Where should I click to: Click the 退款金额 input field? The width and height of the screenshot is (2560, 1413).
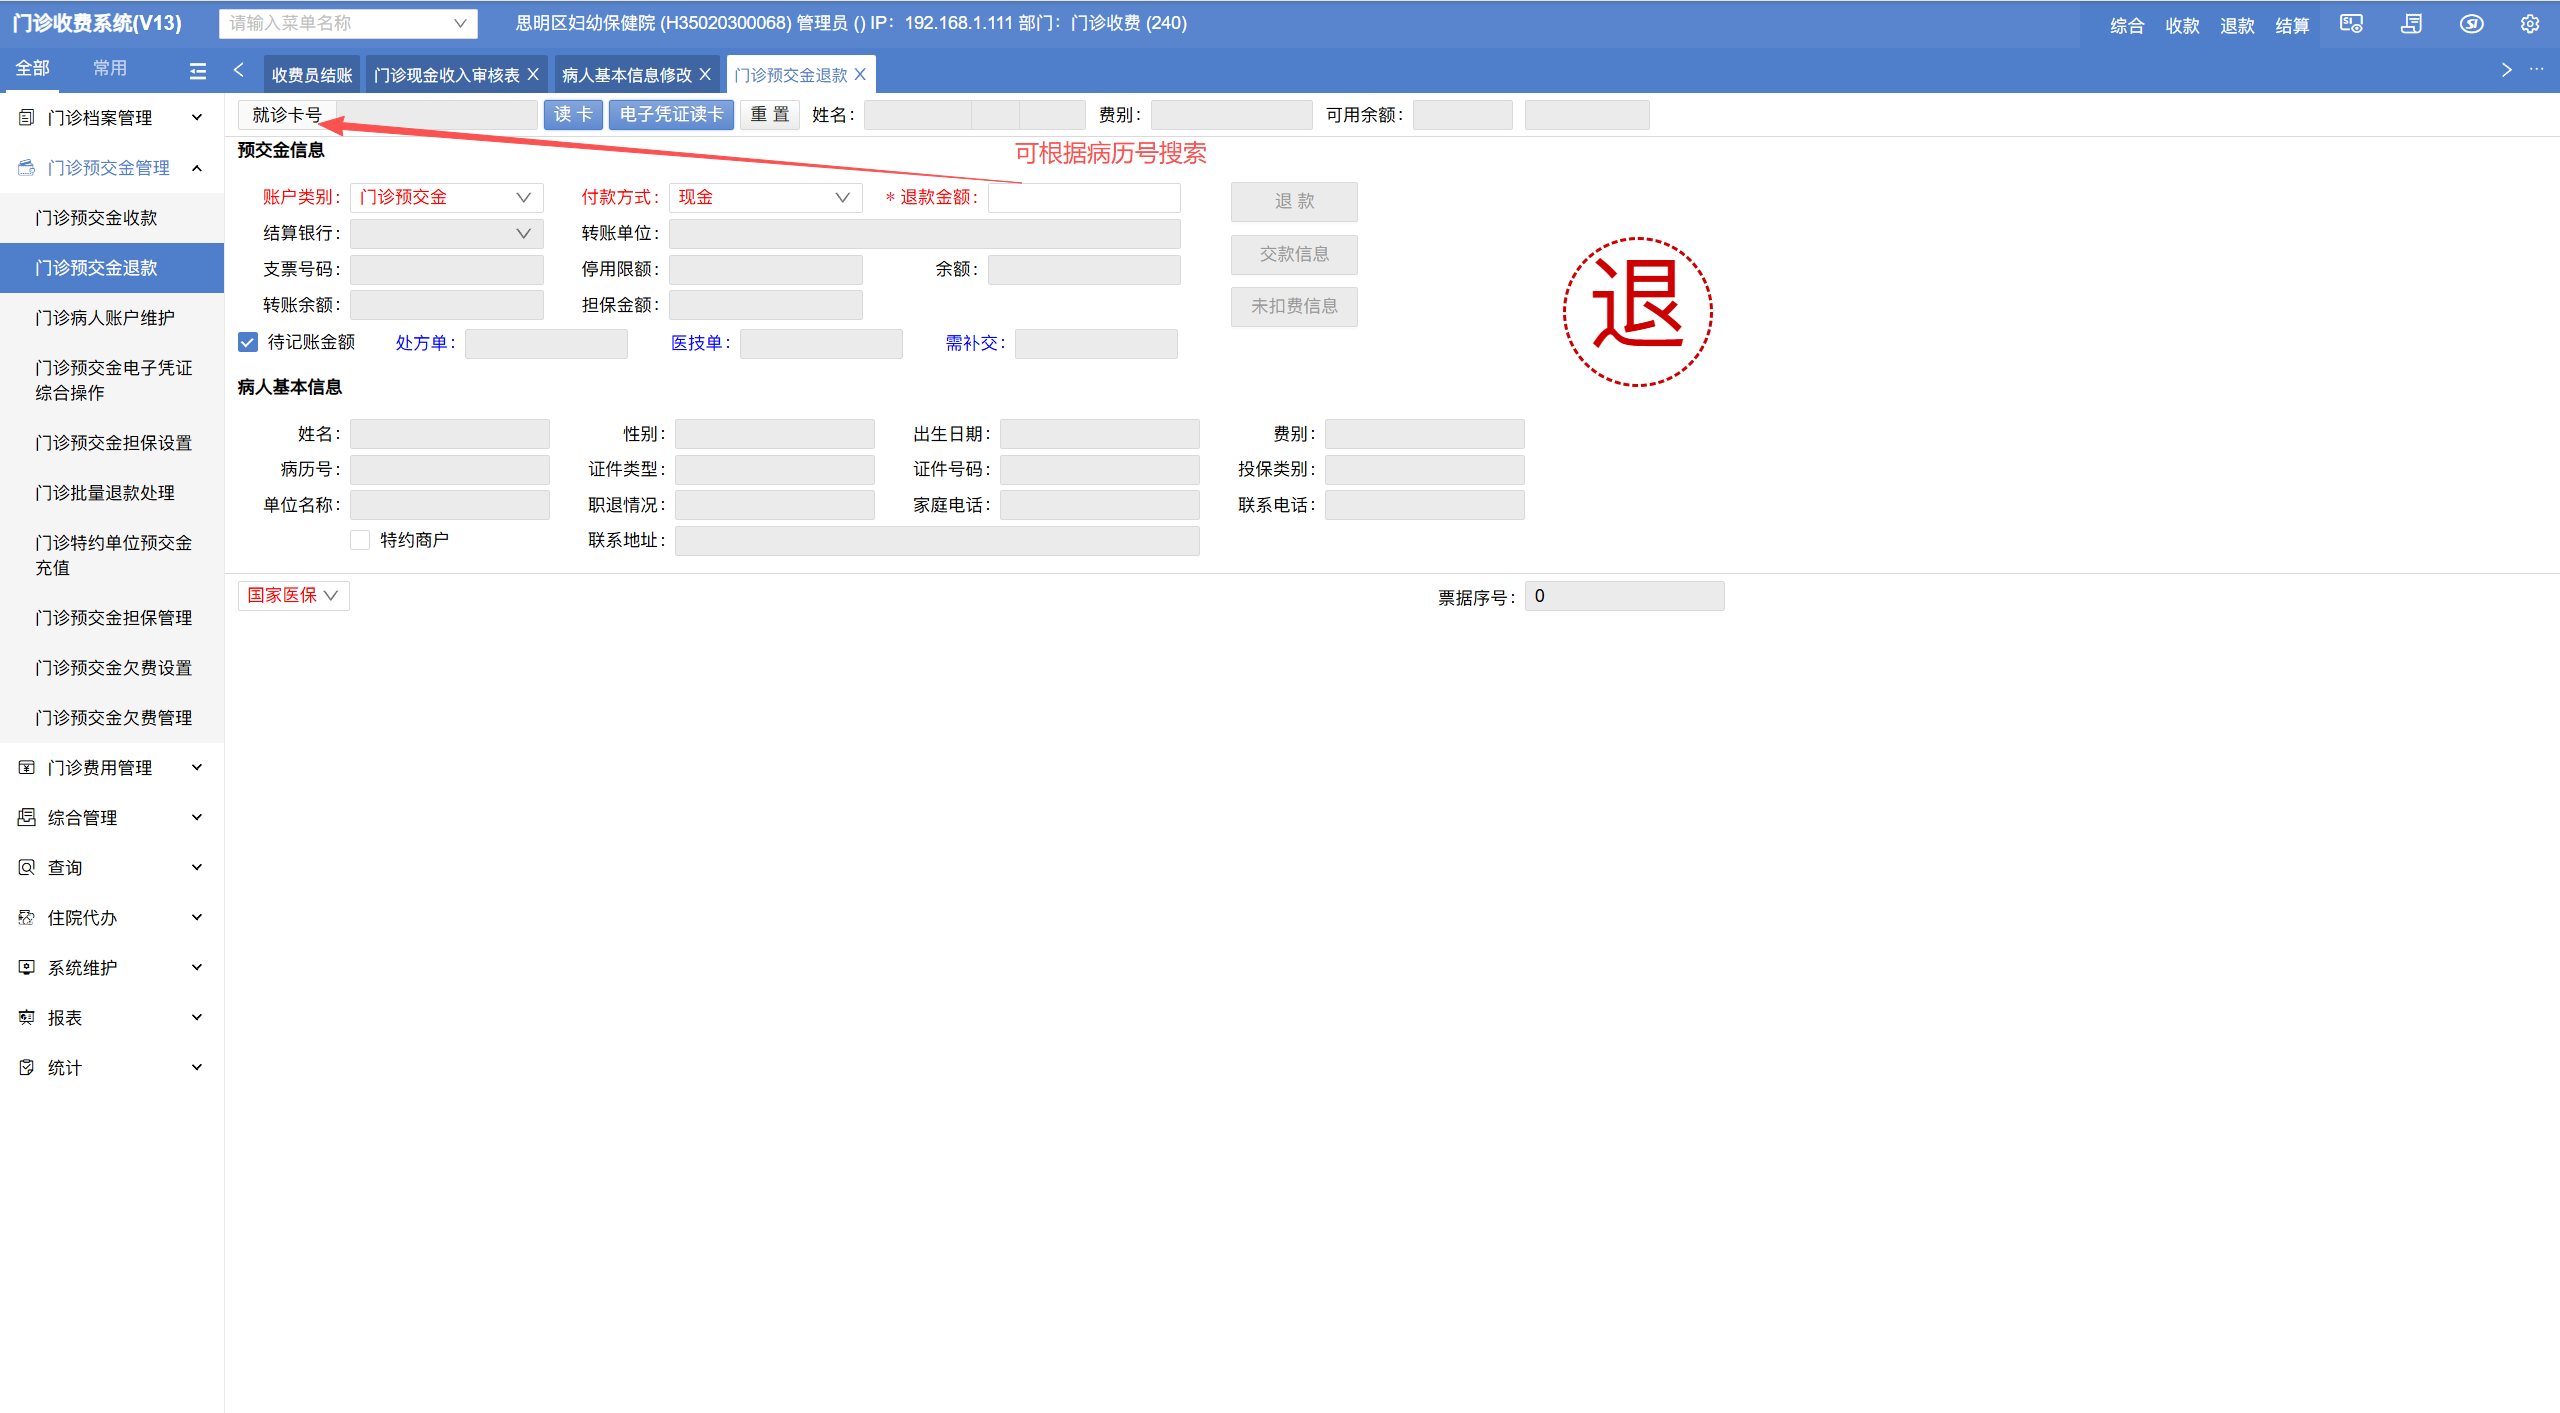pyautogui.click(x=1084, y=198)
